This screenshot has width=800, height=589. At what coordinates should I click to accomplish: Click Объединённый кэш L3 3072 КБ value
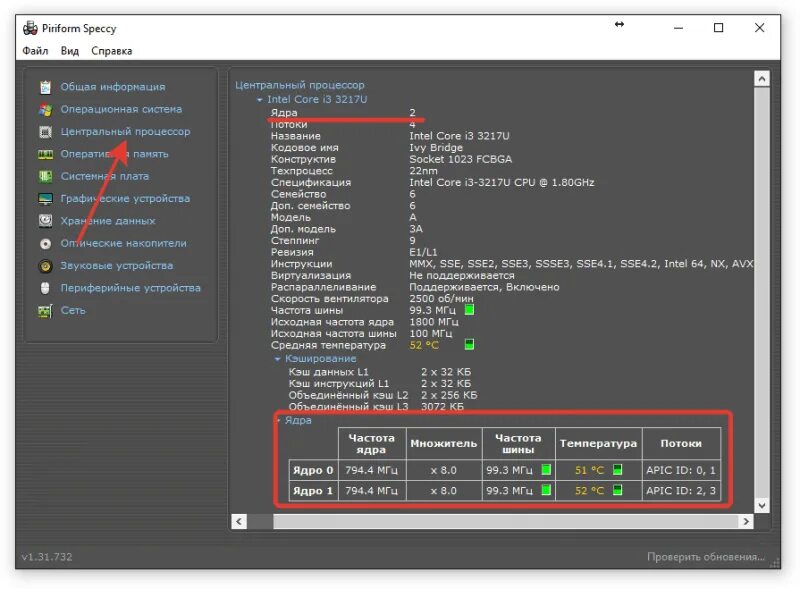pos(442,407)
